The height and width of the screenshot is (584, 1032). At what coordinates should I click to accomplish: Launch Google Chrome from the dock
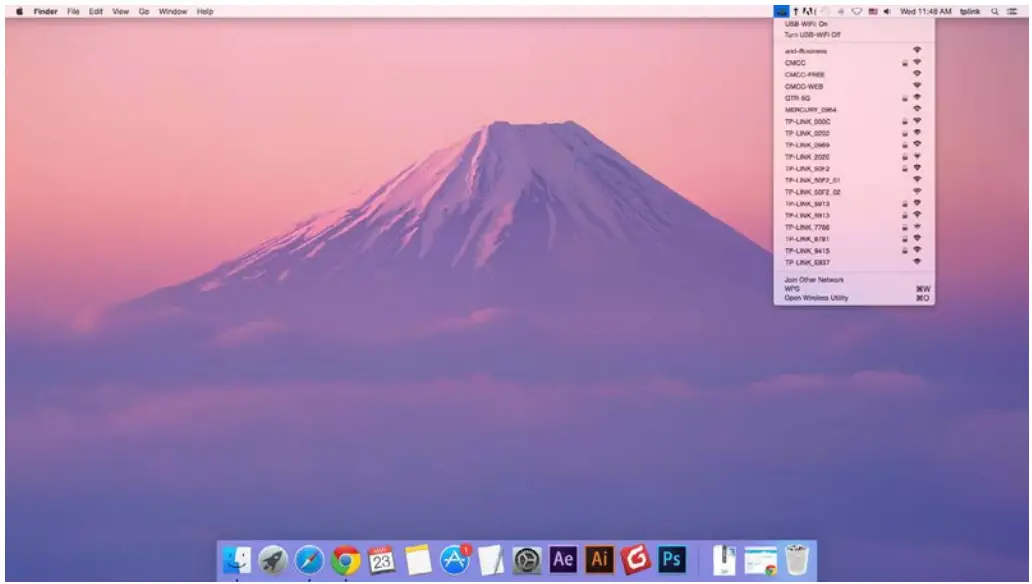click(x=346, y=560)
